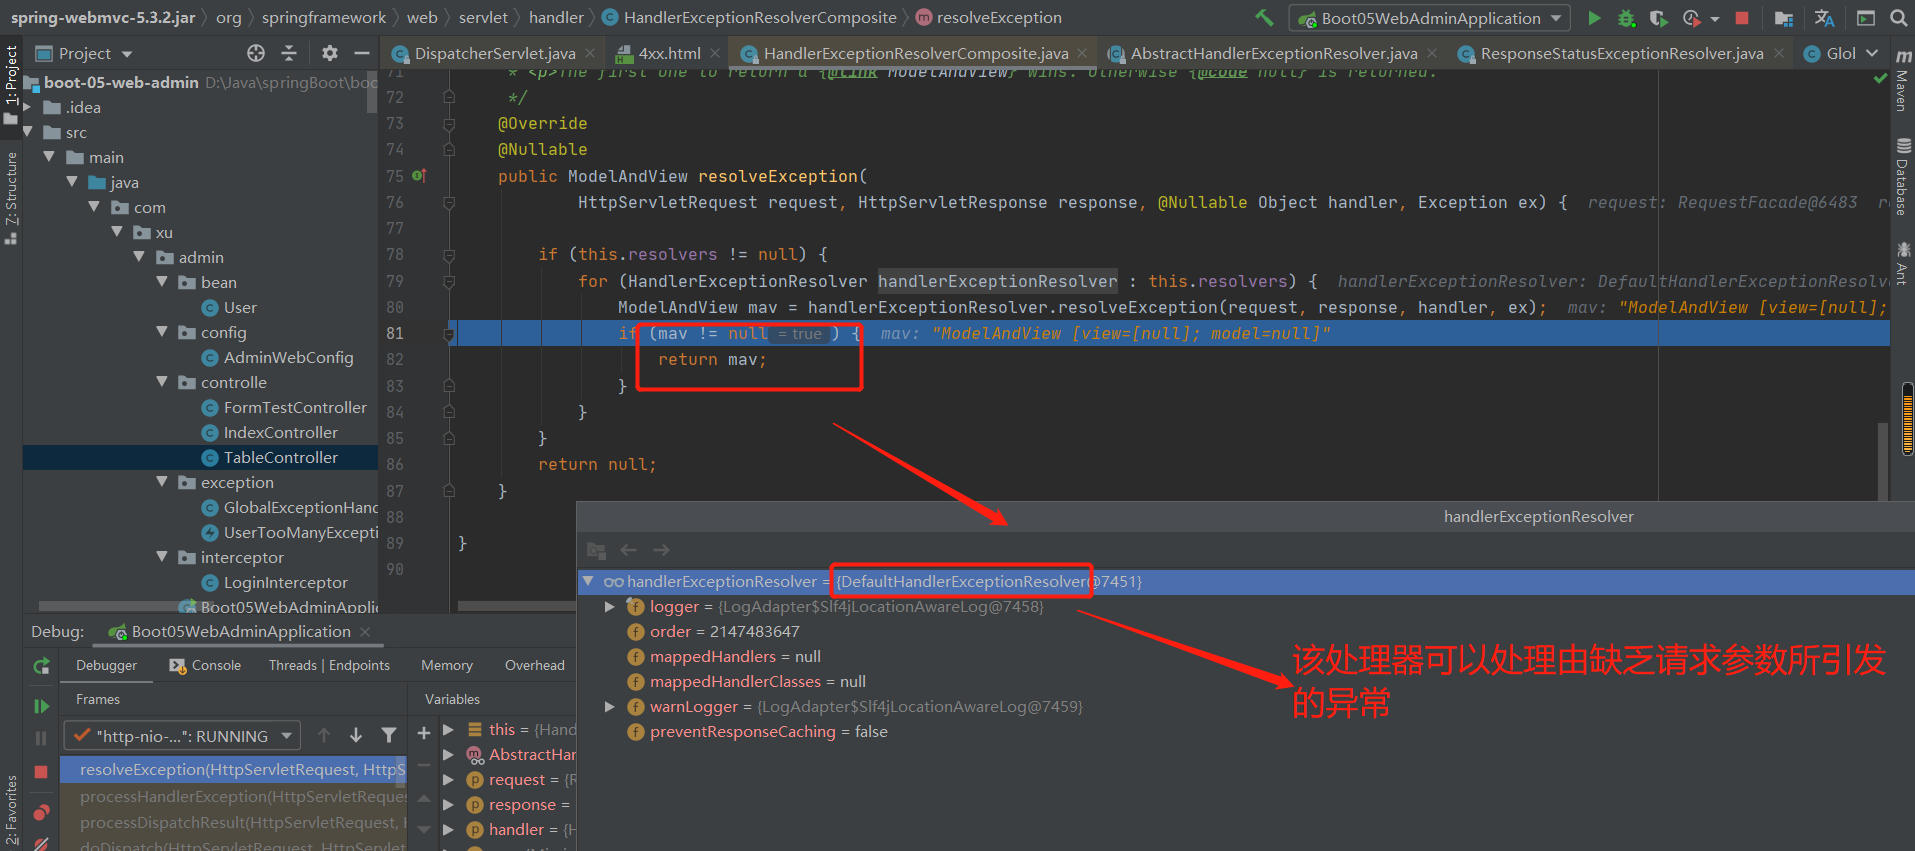Resume program in debugger sidebar

pyautogui.click(x=41, y=706)
